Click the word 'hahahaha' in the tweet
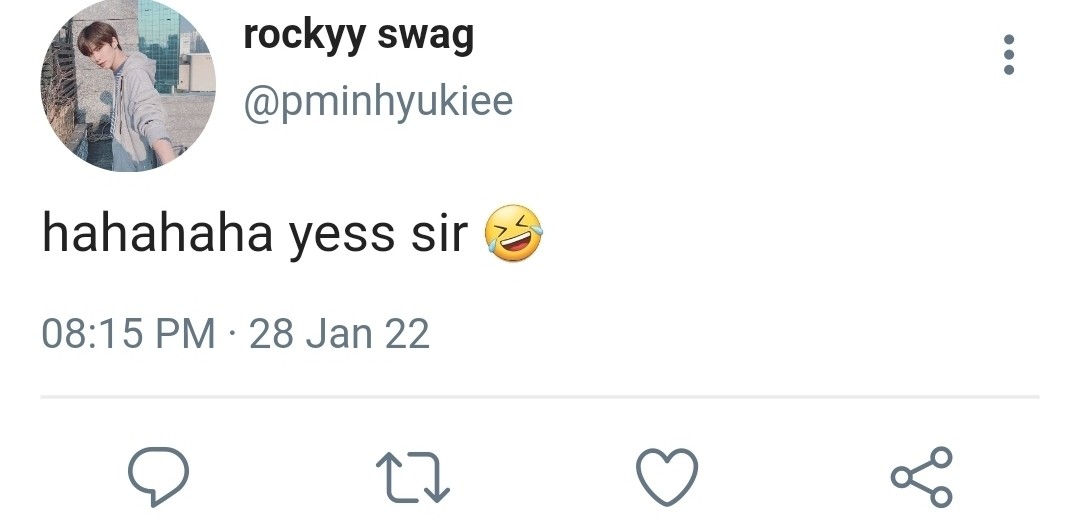This screenshot has height=528, width=1080. click(157, 234)
